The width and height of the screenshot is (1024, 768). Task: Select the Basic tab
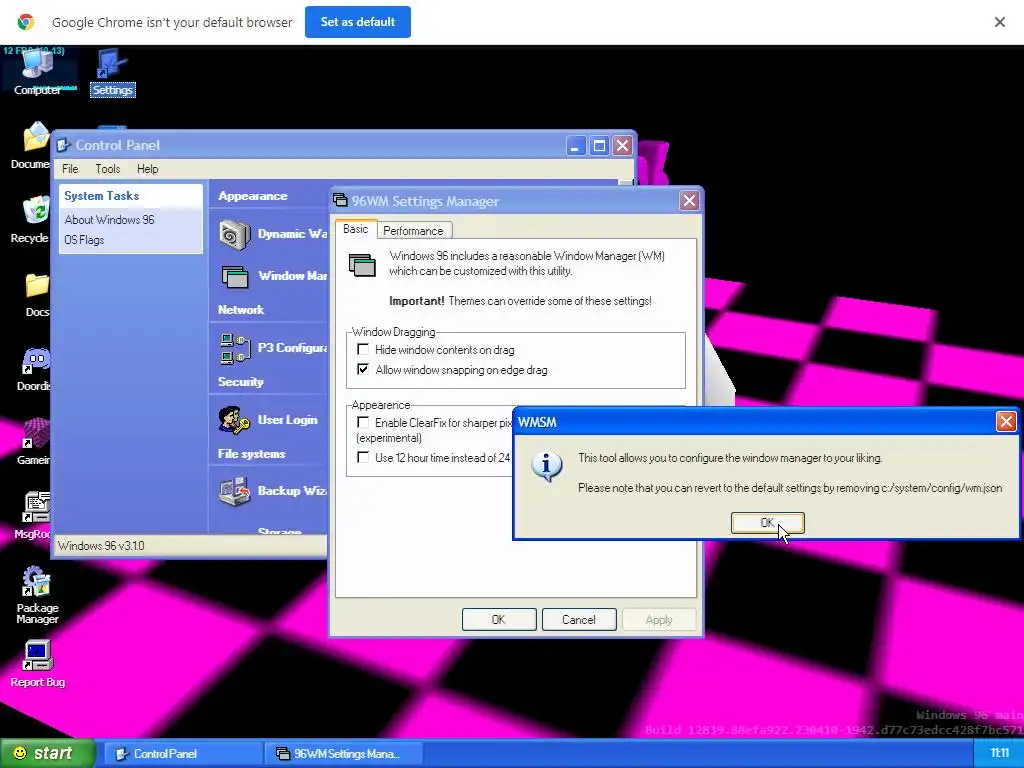355,229
